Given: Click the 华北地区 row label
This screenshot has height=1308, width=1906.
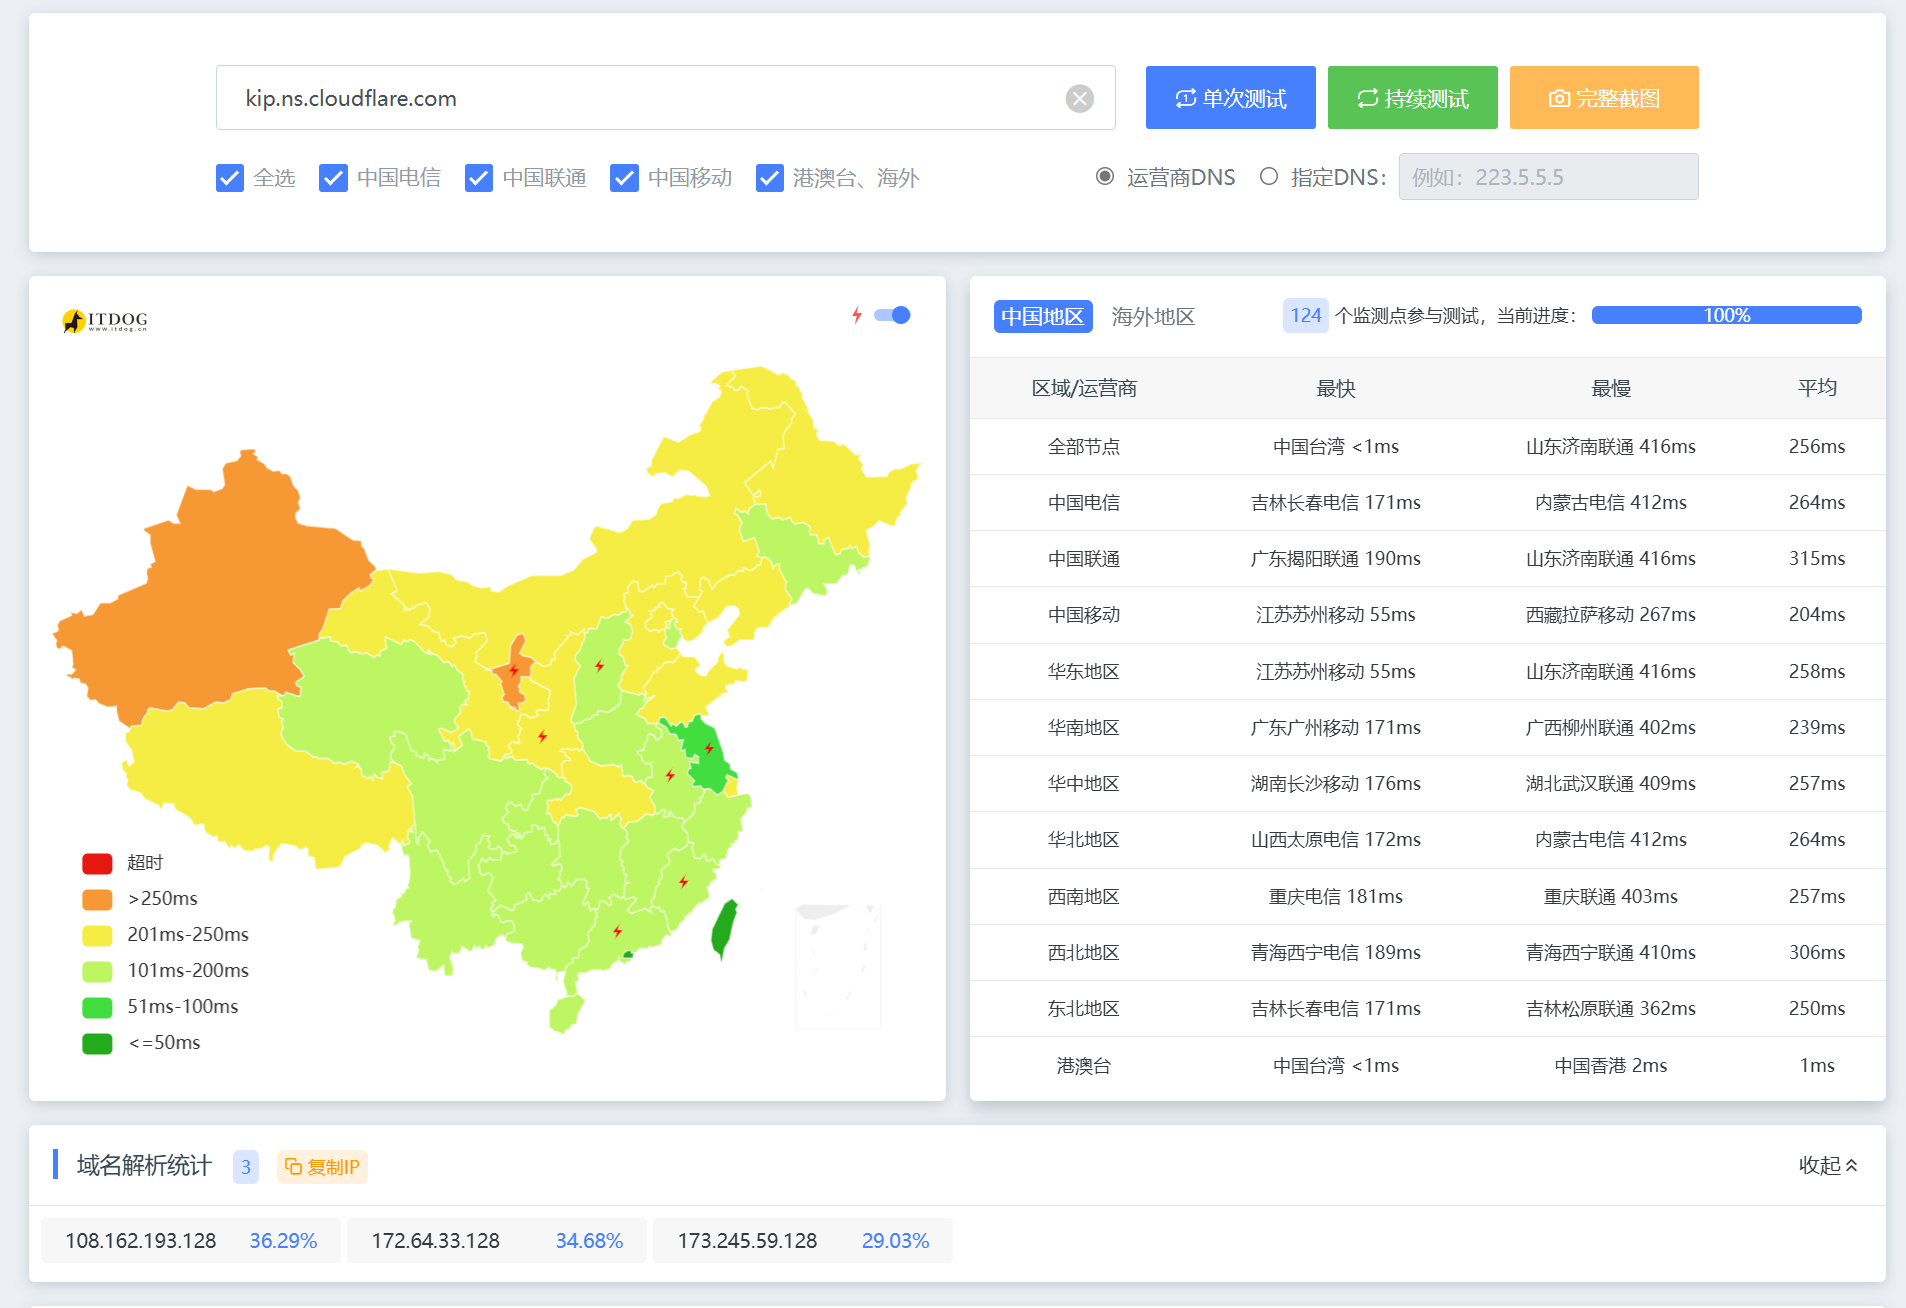Looking at the screenshot, I should (x=1084, y=839).
